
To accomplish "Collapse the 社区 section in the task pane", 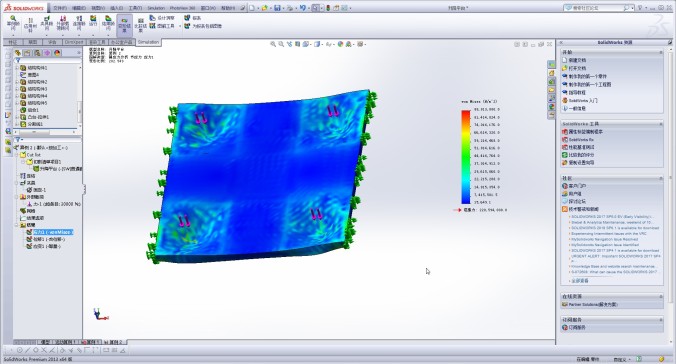I will click(660, 178).
